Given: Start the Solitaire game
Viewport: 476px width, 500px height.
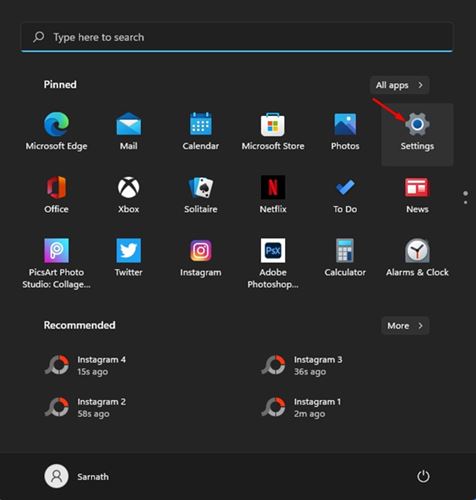Looking at the screenshot, I should coord(201,195).
